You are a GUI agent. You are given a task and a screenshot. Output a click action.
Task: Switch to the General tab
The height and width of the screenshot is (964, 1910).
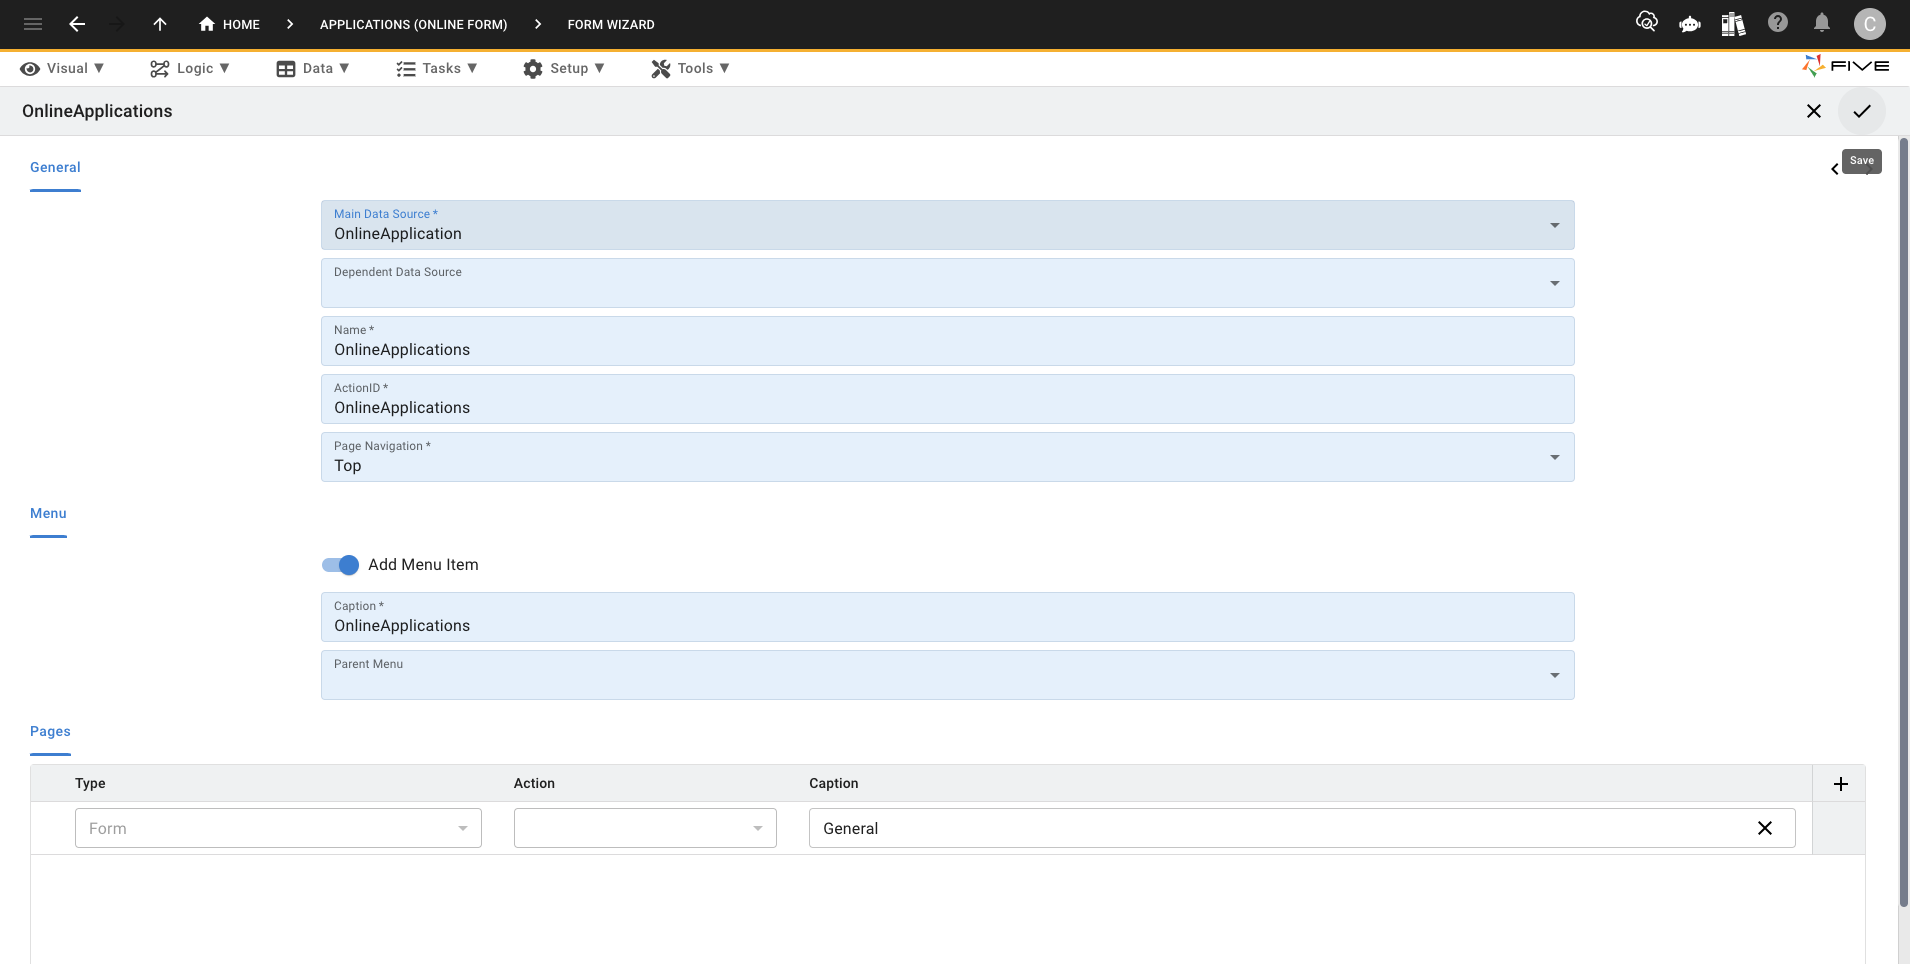[54, 168]
